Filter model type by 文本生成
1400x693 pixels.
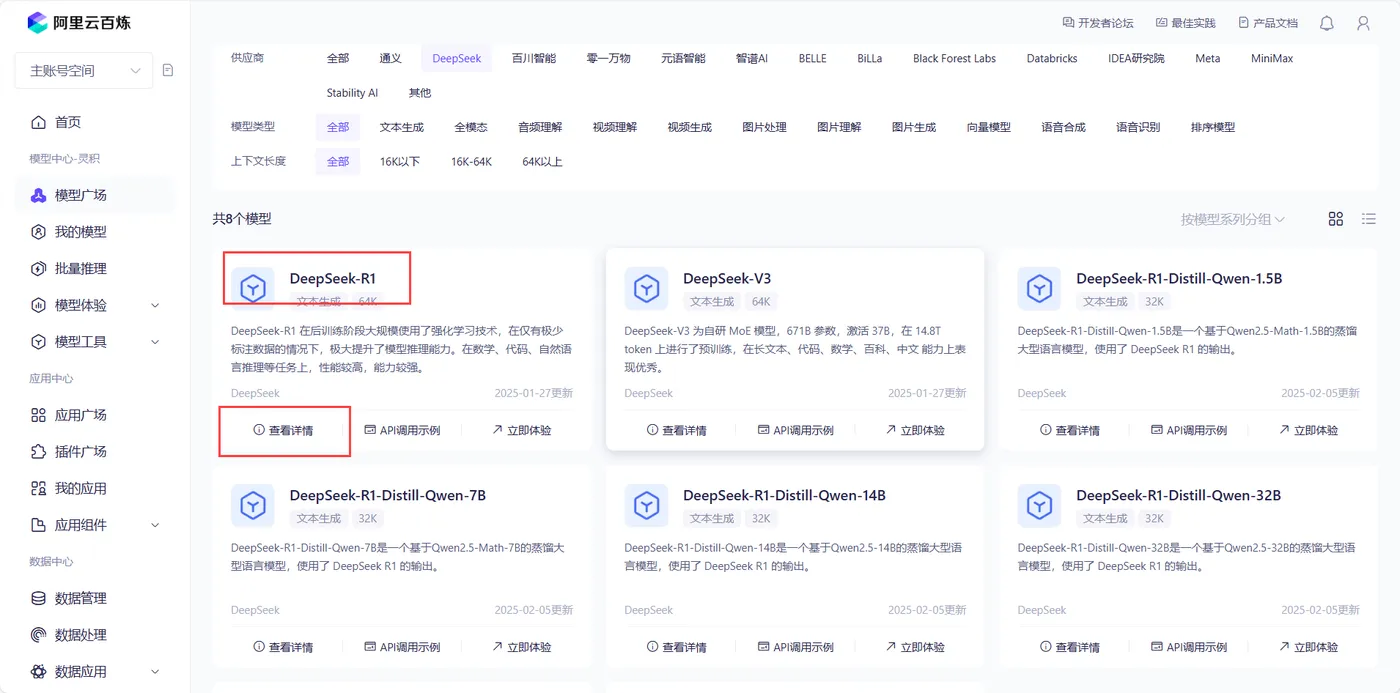402,128
